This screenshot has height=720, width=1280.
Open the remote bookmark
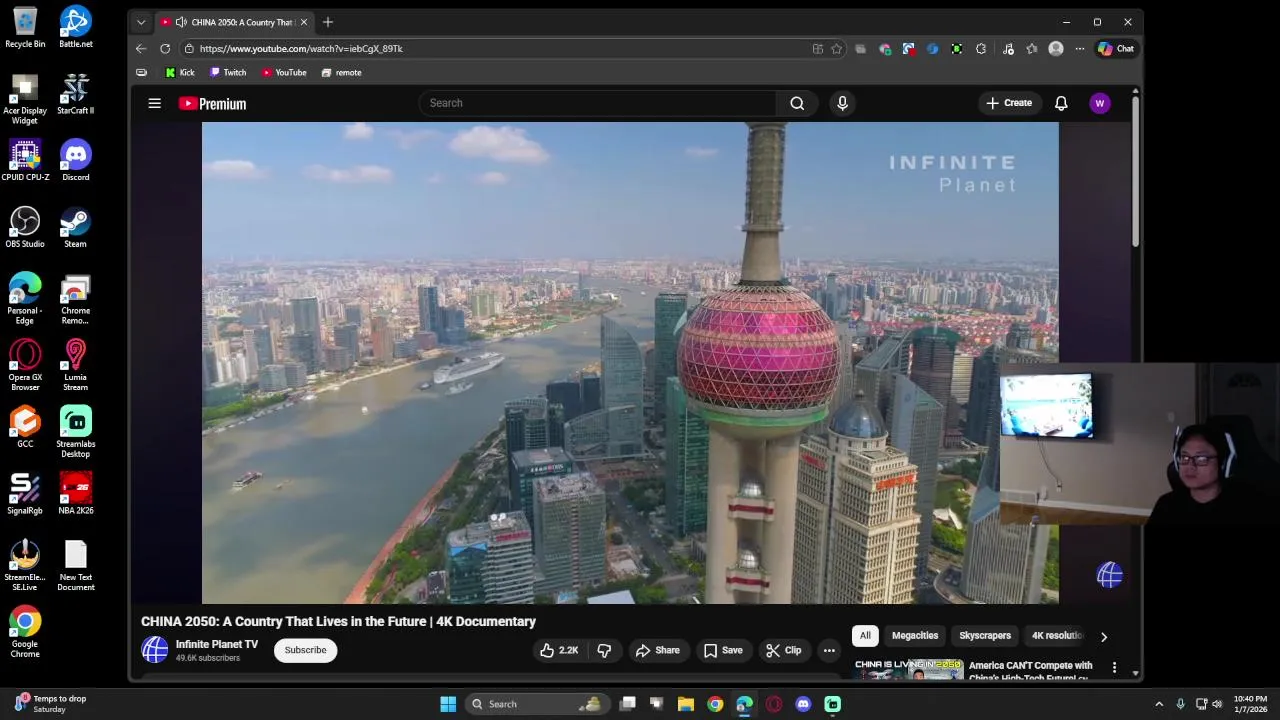(341, 73)
